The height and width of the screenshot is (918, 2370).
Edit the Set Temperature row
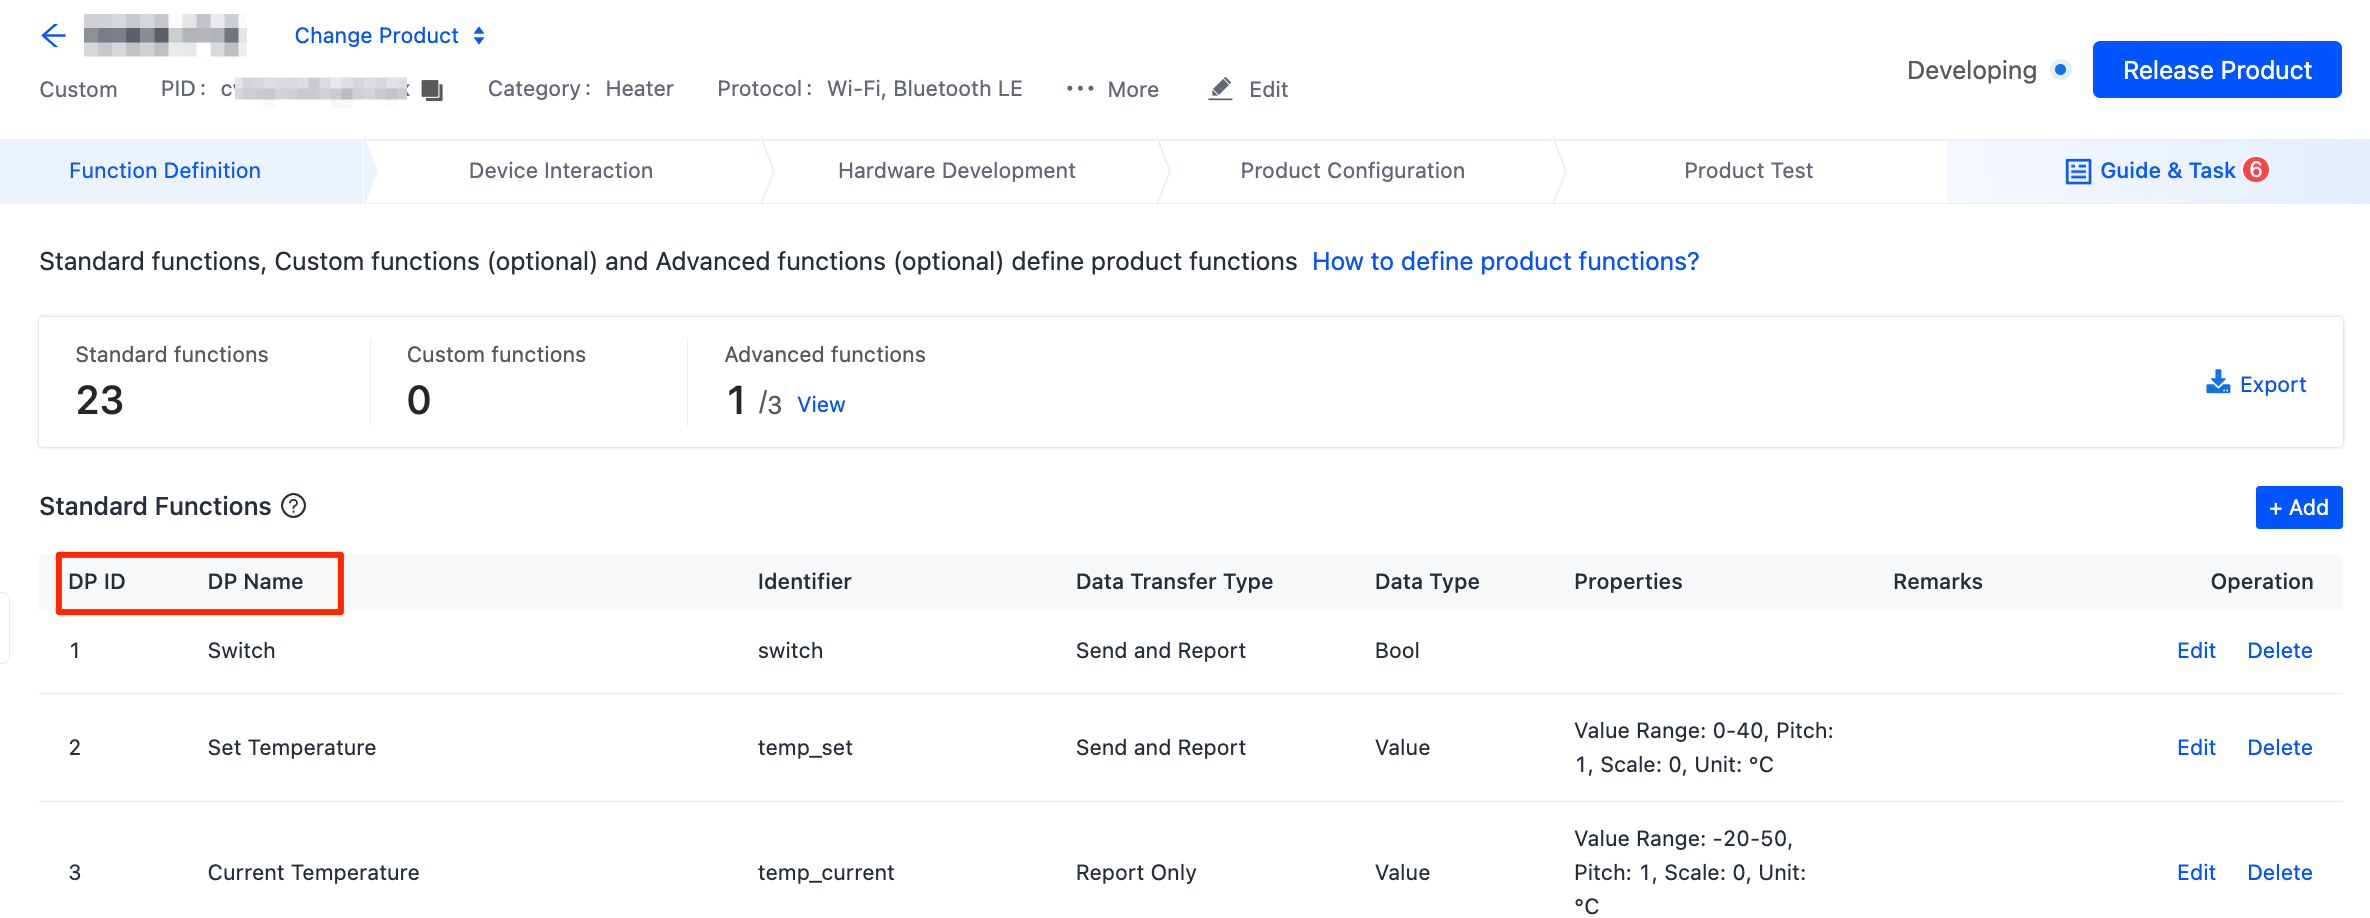pos(2196,747)
